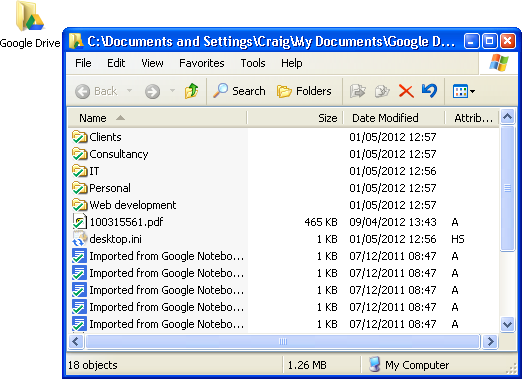Click the IT folder icon
Screen dimensions: 522x379
point(80,171)
